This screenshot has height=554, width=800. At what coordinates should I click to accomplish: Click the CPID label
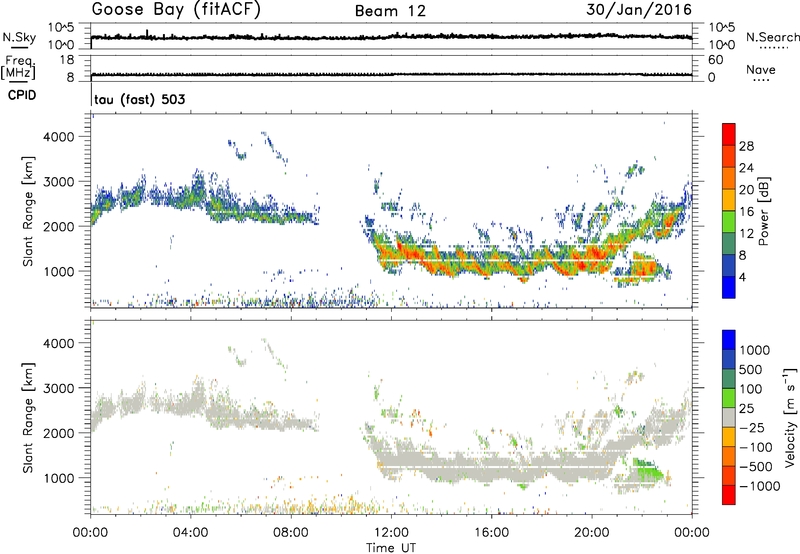[22, 95]
